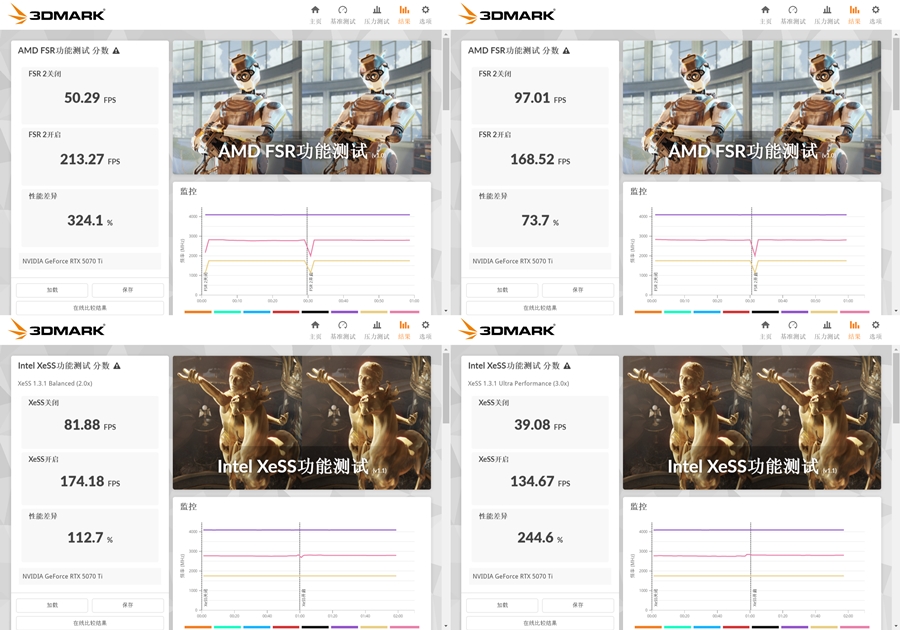Select the '213.27 FPS' FSR 2 on score
This screenshot has width=900, height=630.
[90, 160]
